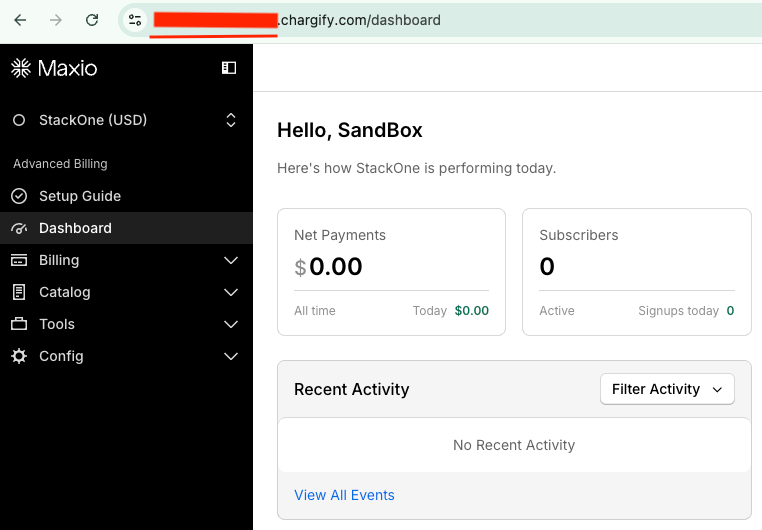Click the Catalog document icon
The width and height of the screenshot is (762, 530).
[x=19, y=292]
